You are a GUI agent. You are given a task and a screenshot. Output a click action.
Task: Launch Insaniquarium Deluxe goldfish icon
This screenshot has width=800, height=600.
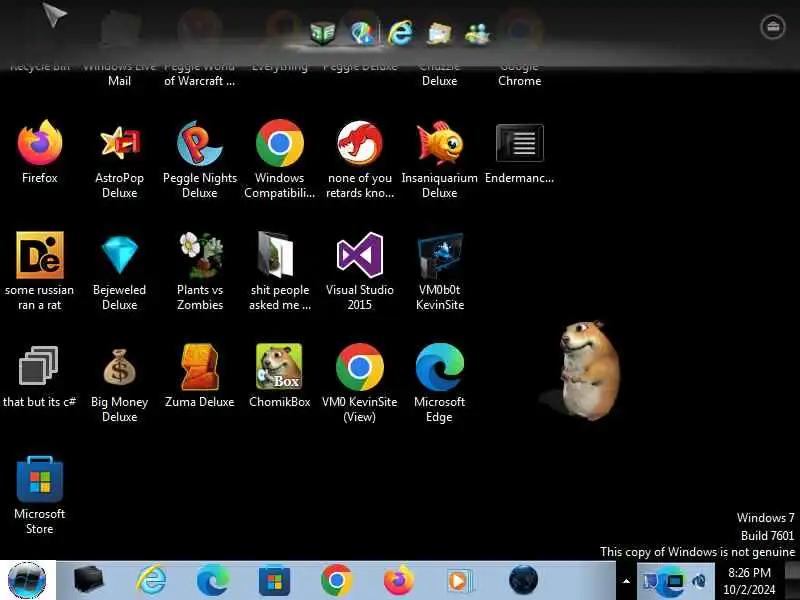click(x=439, y=159)
